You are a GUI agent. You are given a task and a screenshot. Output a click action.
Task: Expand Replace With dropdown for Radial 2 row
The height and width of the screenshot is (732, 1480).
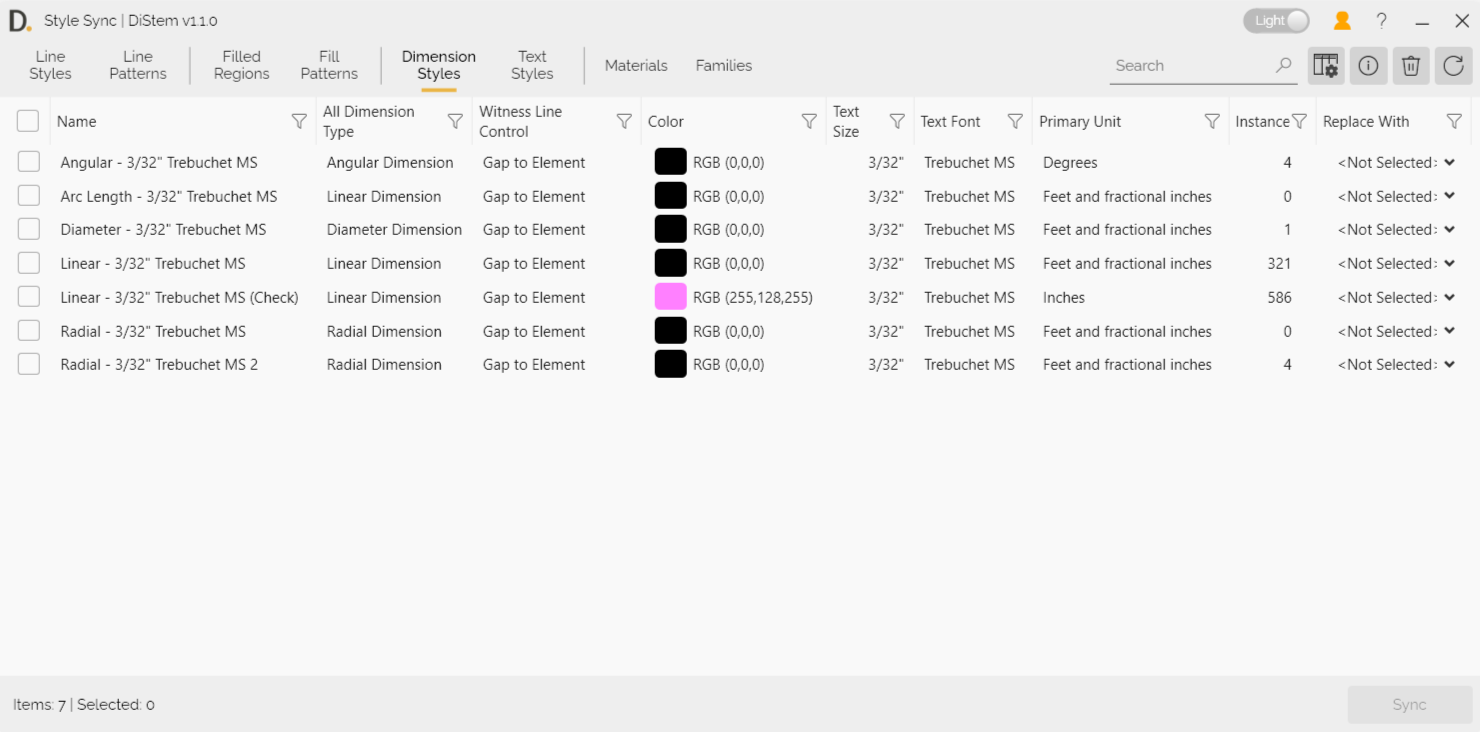pyautogui.click(x=1449, y=364)
